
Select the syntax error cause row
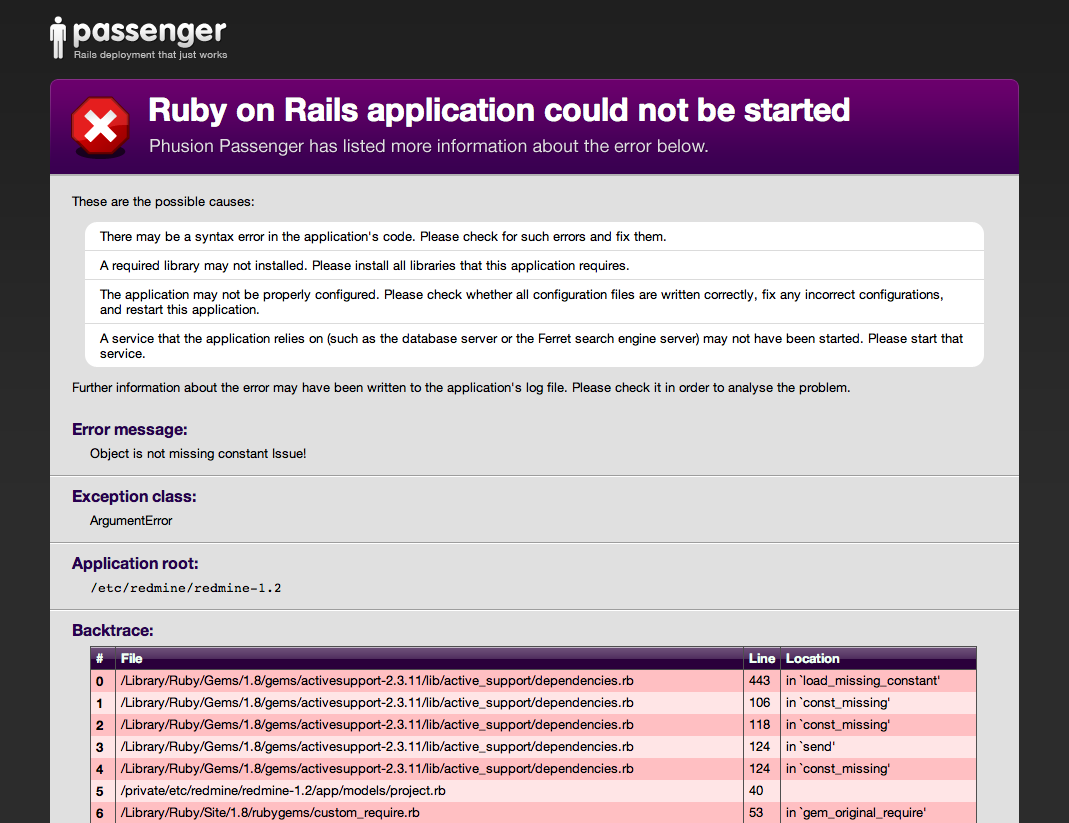click(534, 237)
